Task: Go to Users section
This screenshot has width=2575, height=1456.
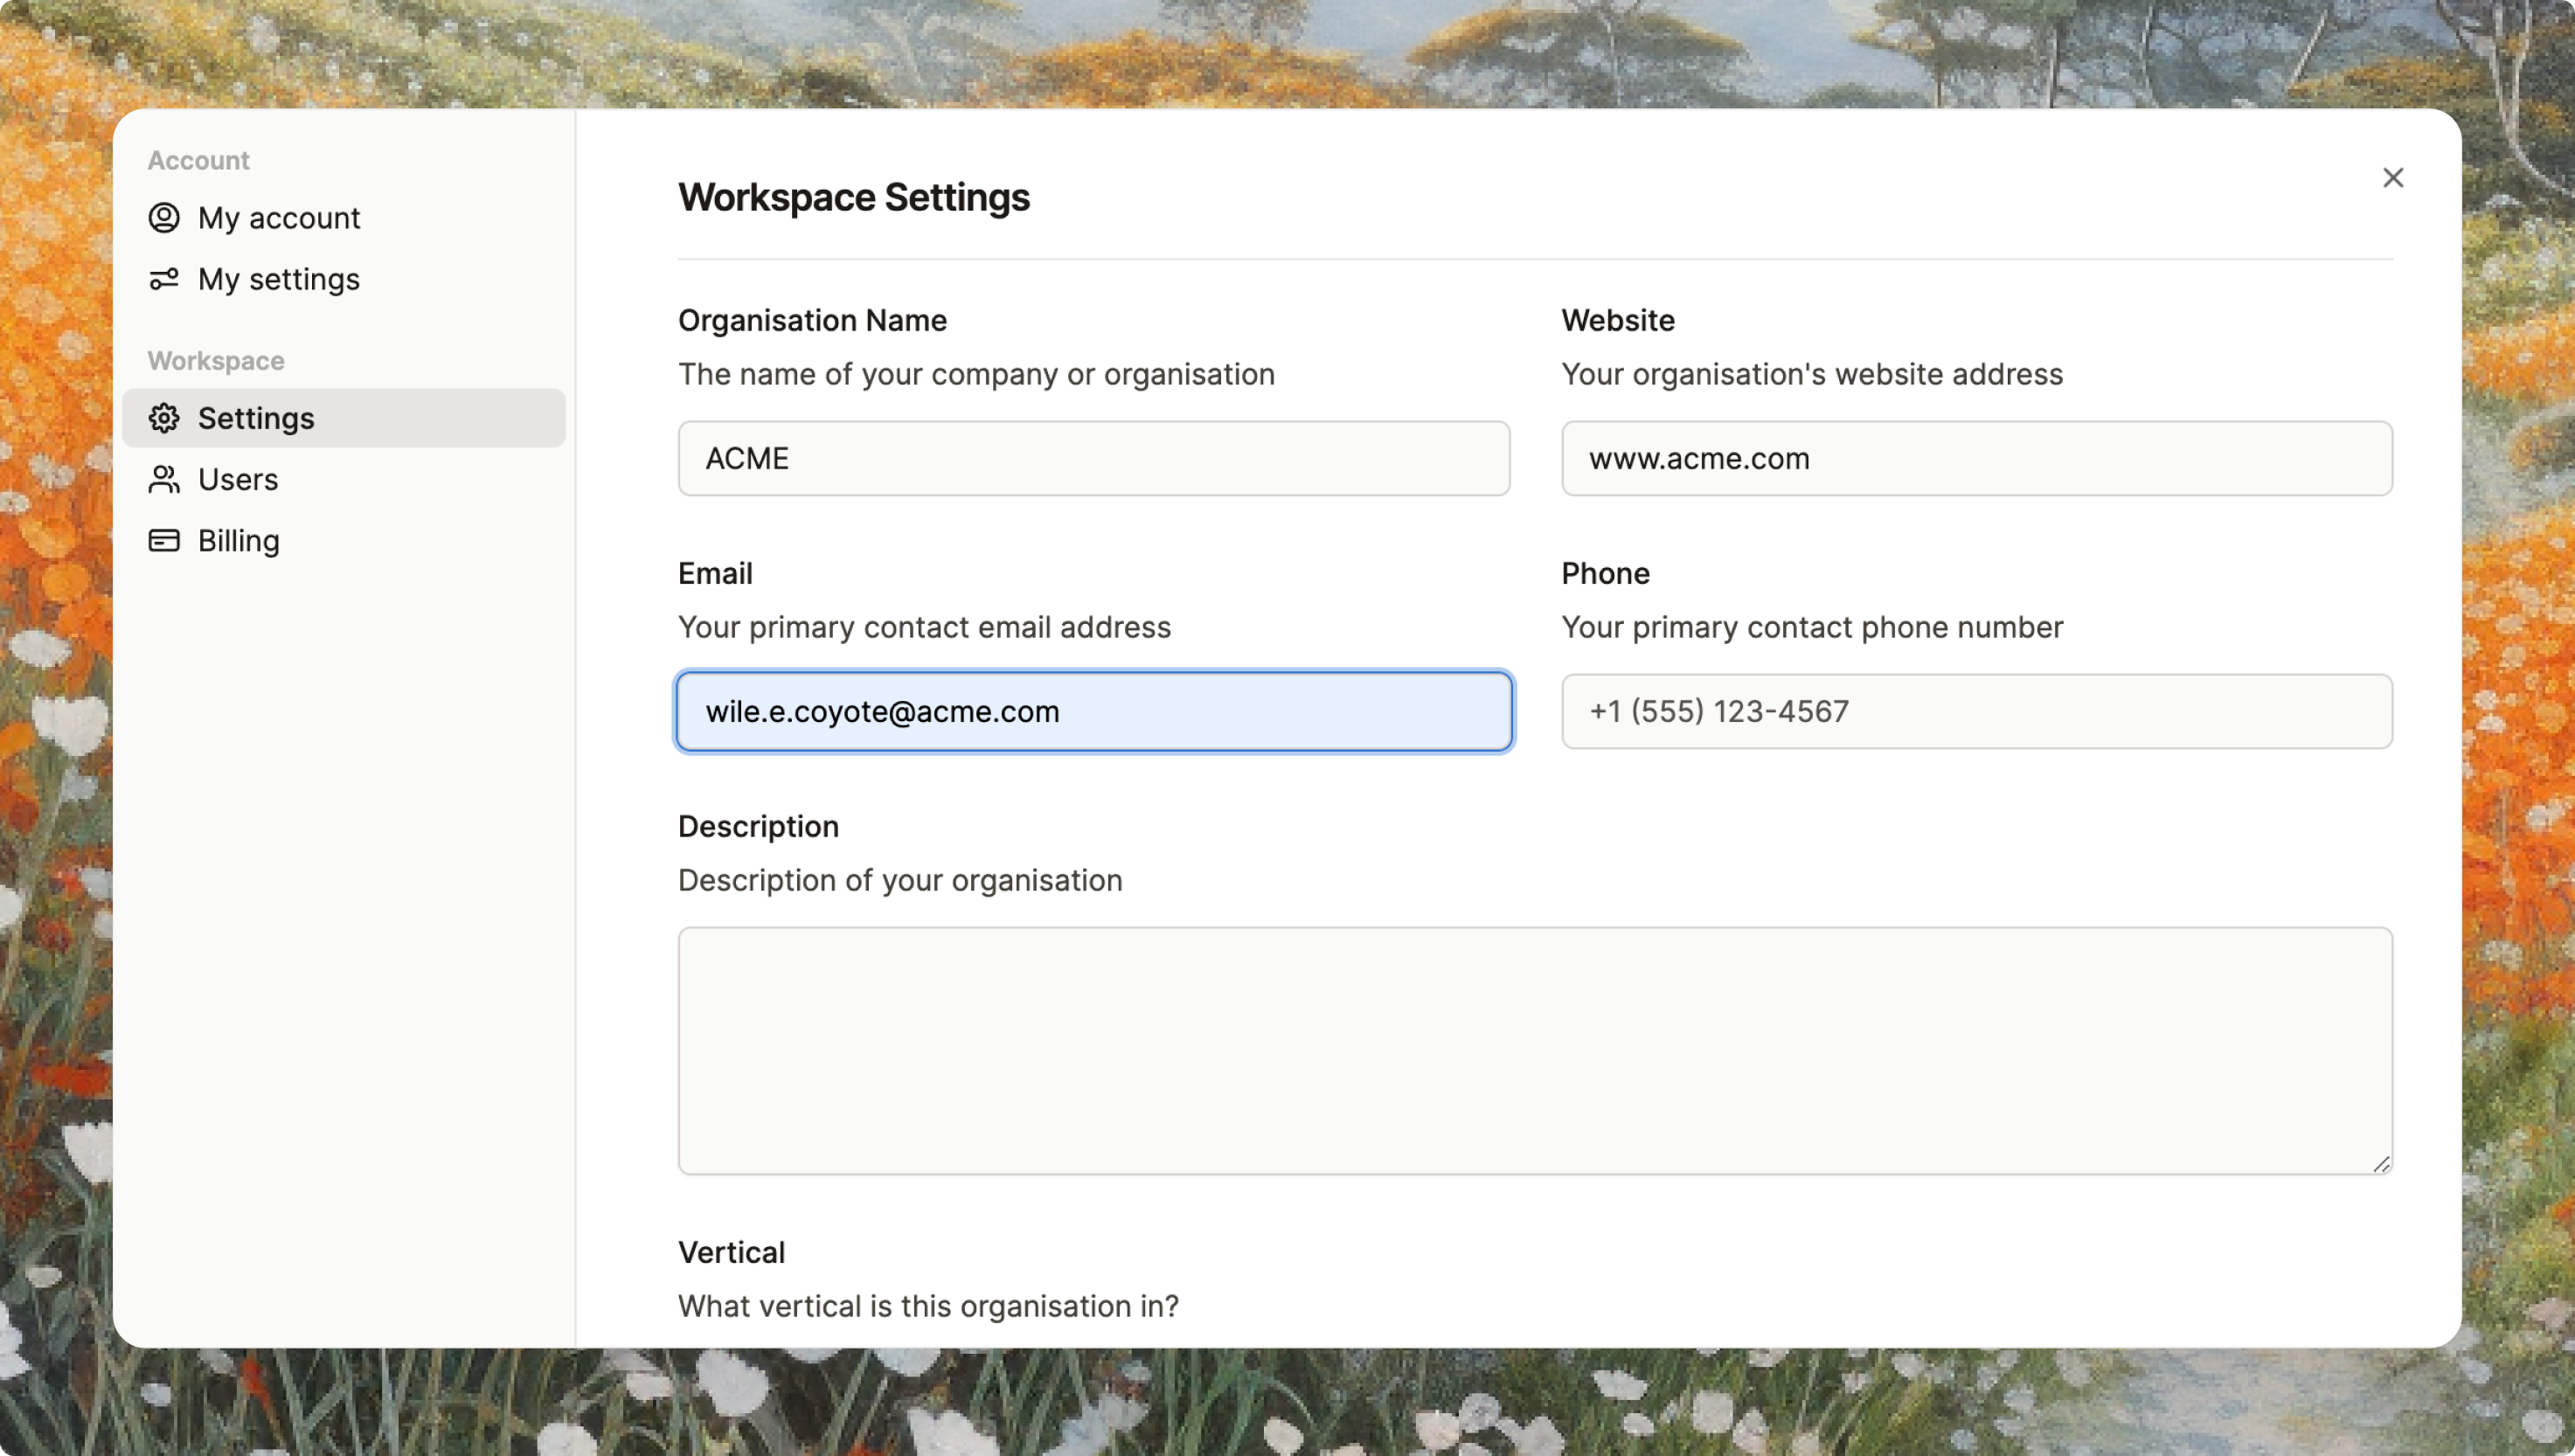Action: [x=343, y=479]
